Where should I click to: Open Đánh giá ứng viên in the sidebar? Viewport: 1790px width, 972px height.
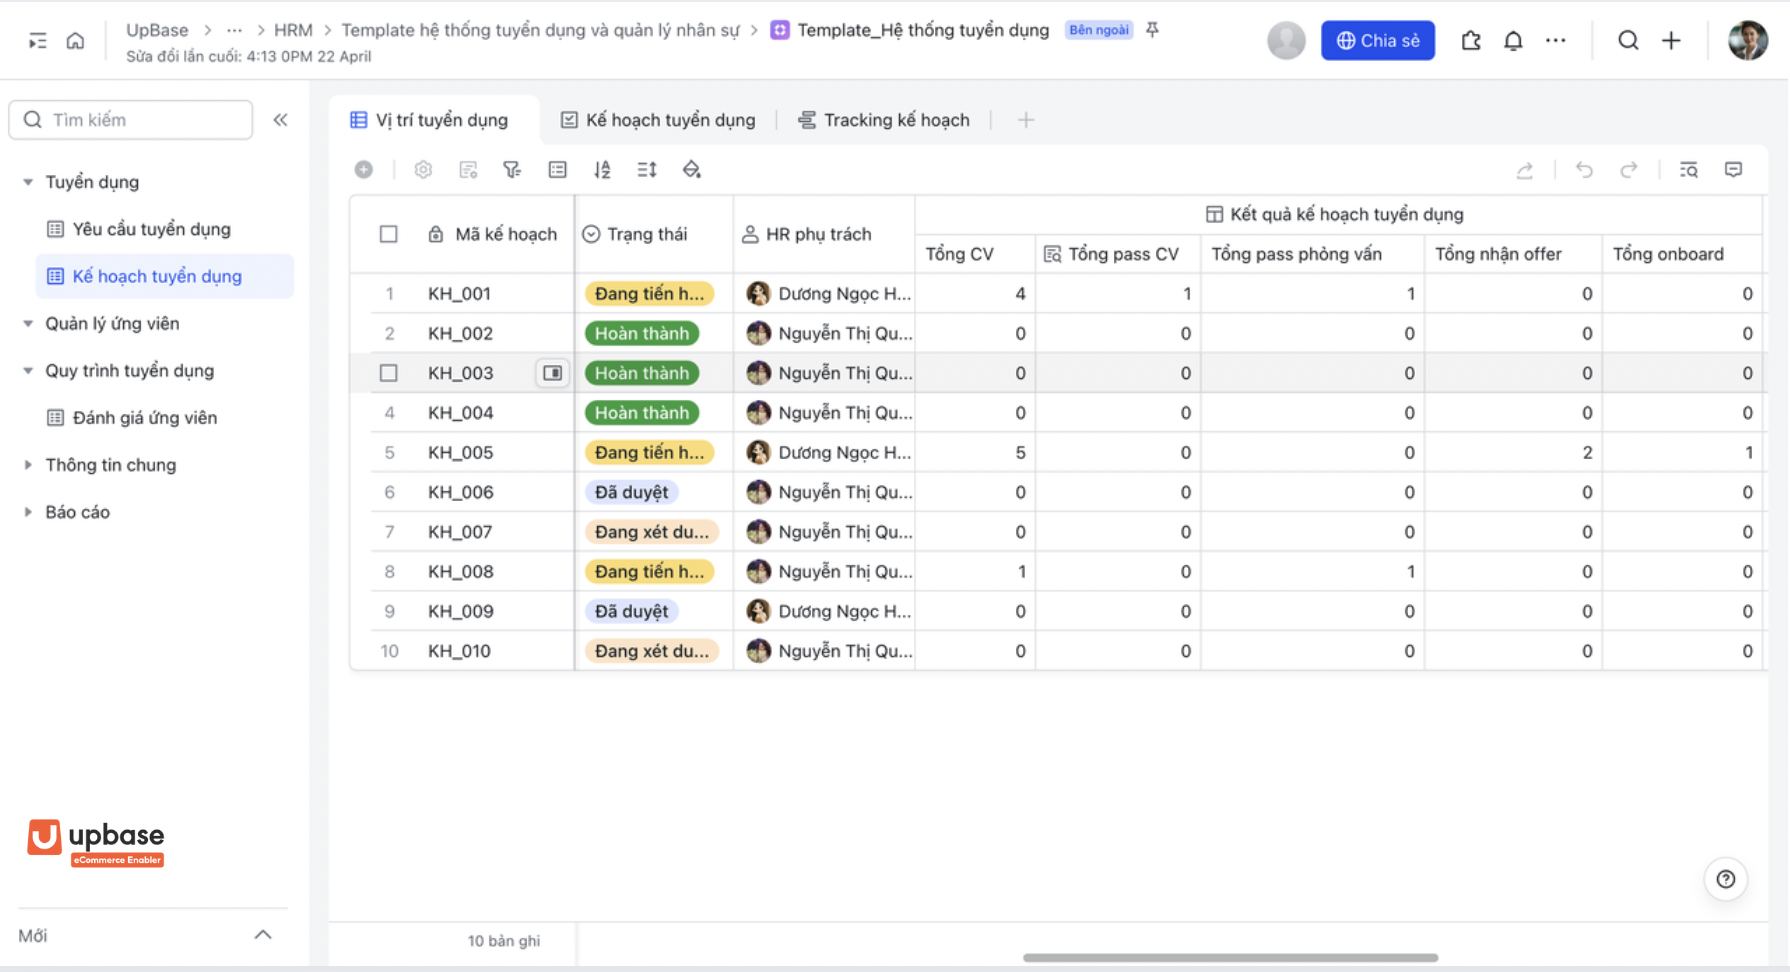144,418
